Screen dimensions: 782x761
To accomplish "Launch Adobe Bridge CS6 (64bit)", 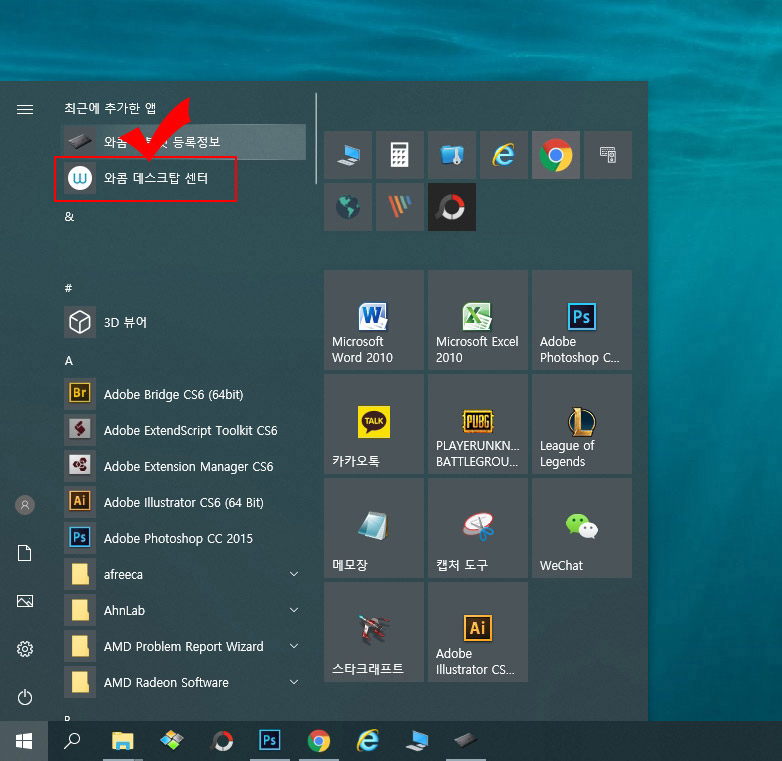I will [x=185, y=394].
